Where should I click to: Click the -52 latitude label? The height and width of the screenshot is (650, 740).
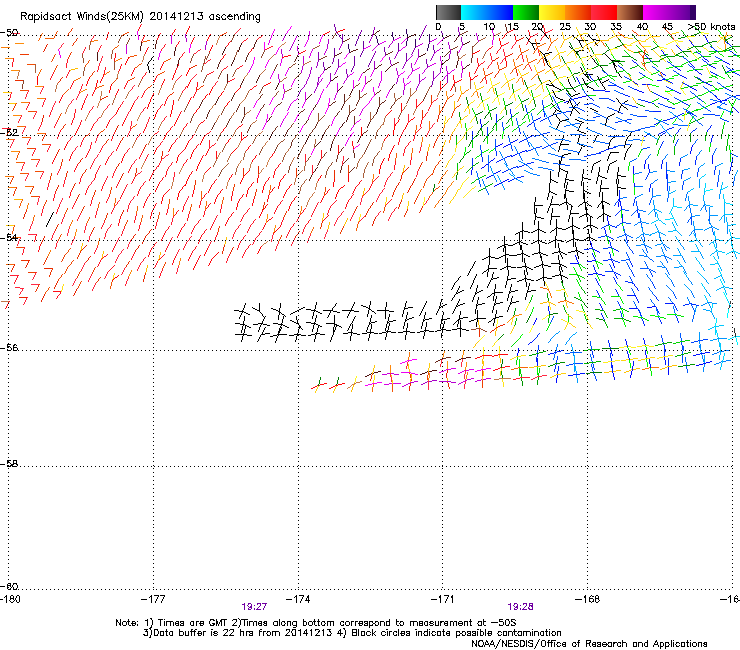point(9,133)
